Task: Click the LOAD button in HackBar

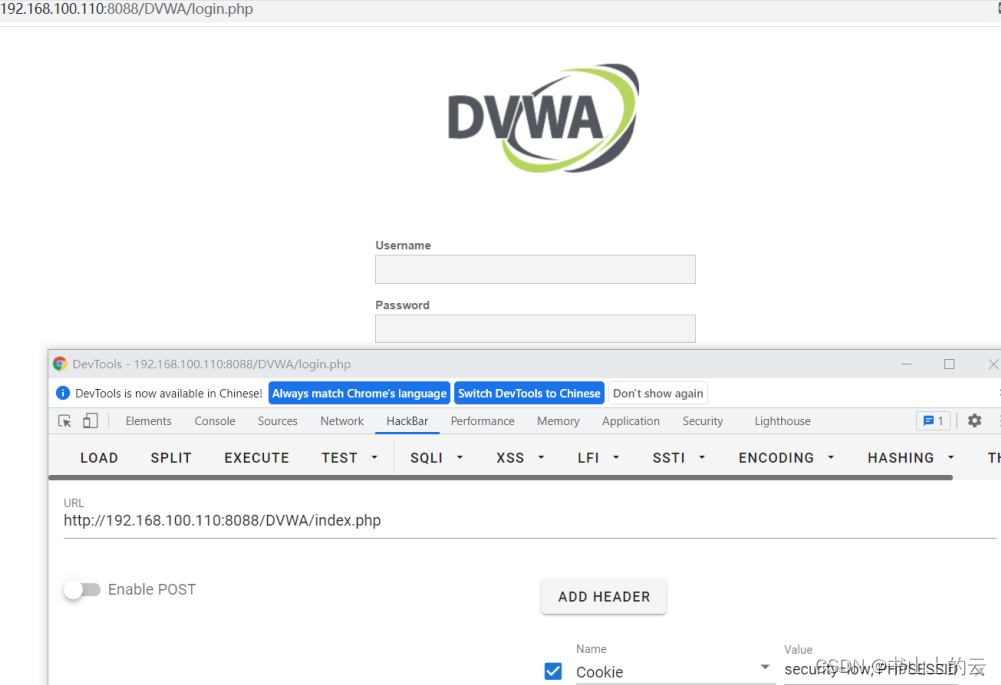Action: [x=99, y=458]
